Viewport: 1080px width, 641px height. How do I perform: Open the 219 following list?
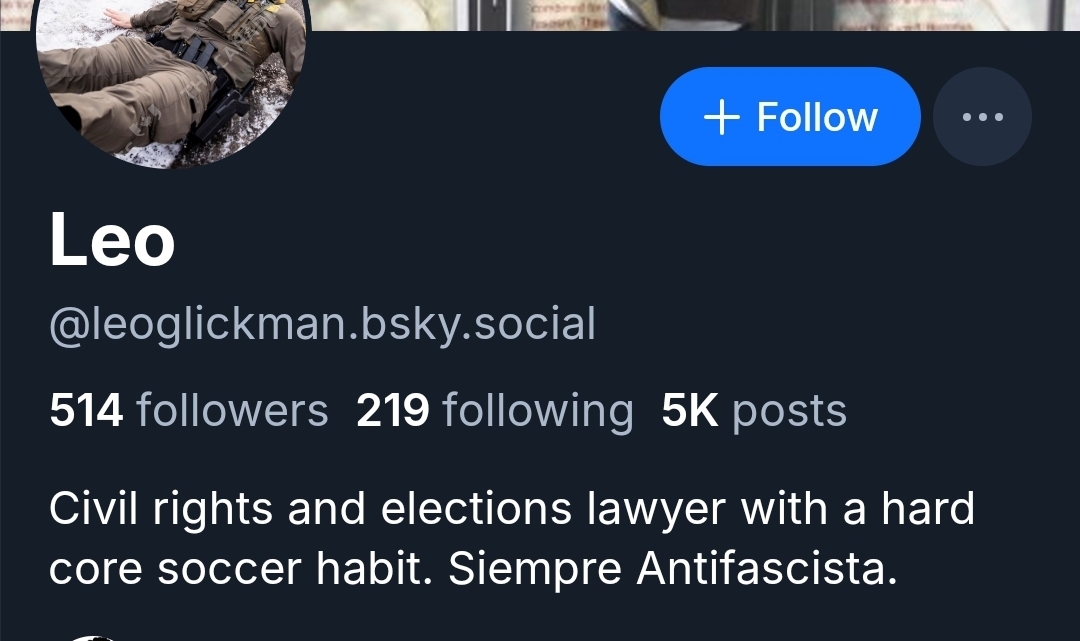[495, 410]
